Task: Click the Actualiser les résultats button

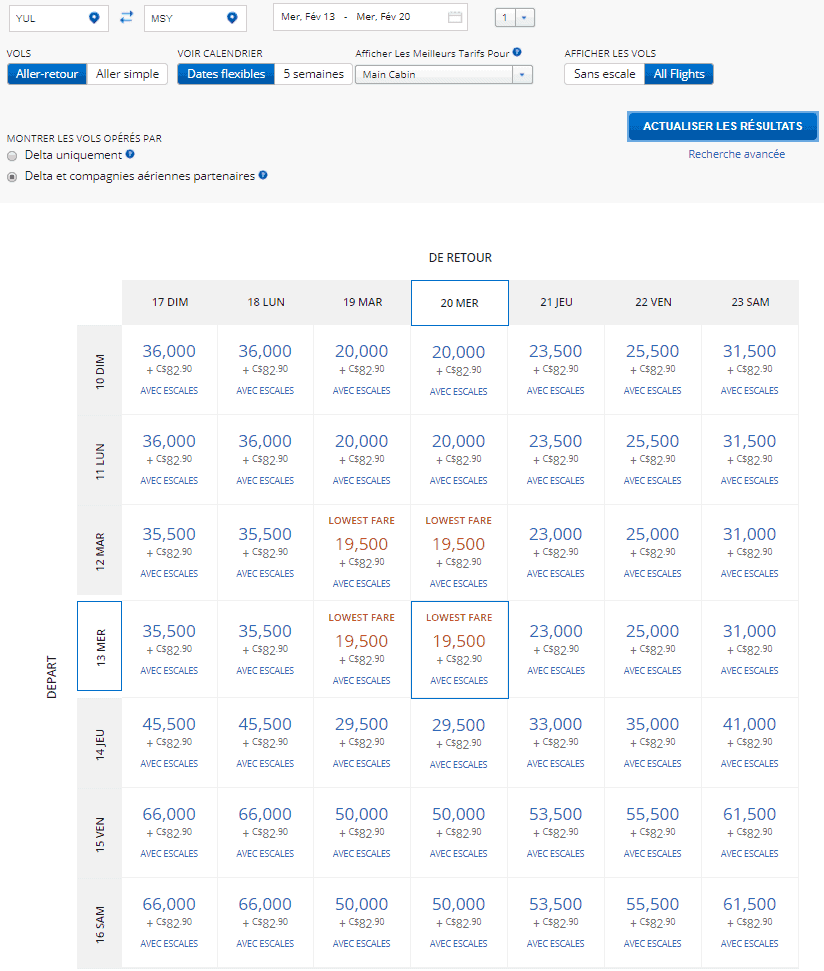Action: (x=722, y=126)
